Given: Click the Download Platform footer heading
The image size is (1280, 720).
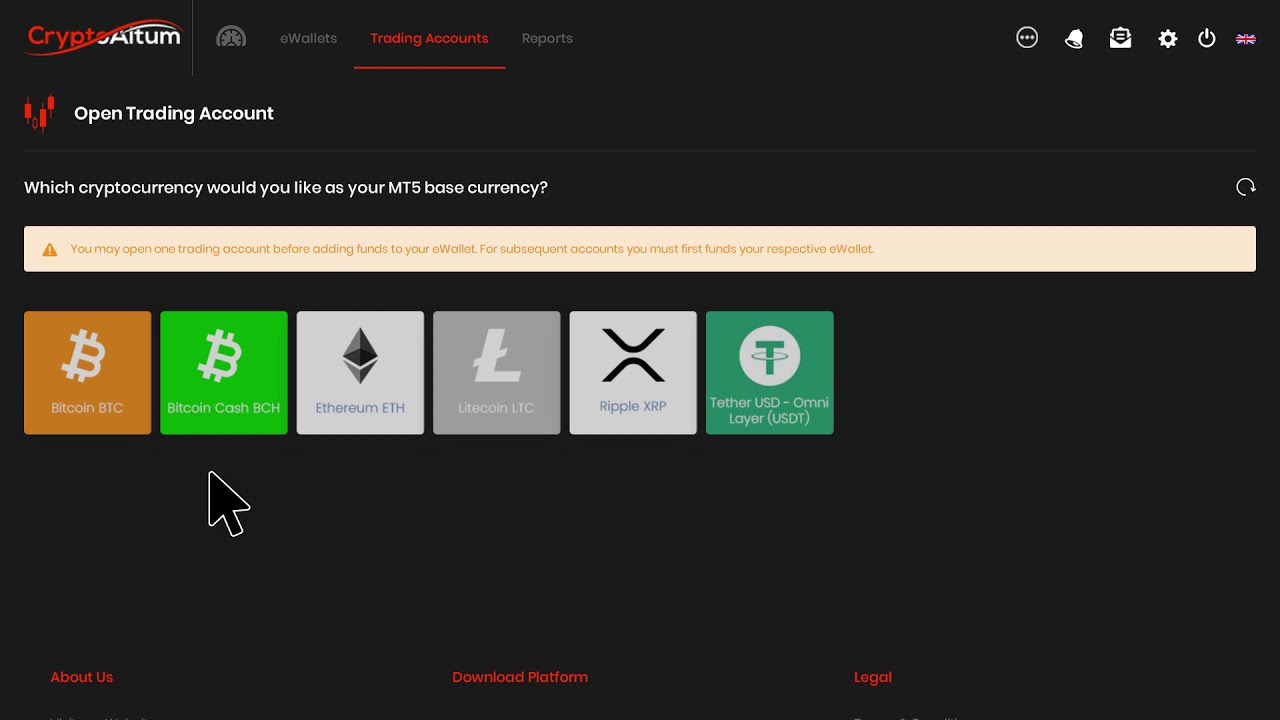Looking at the screenshot, I should (520, 677).
